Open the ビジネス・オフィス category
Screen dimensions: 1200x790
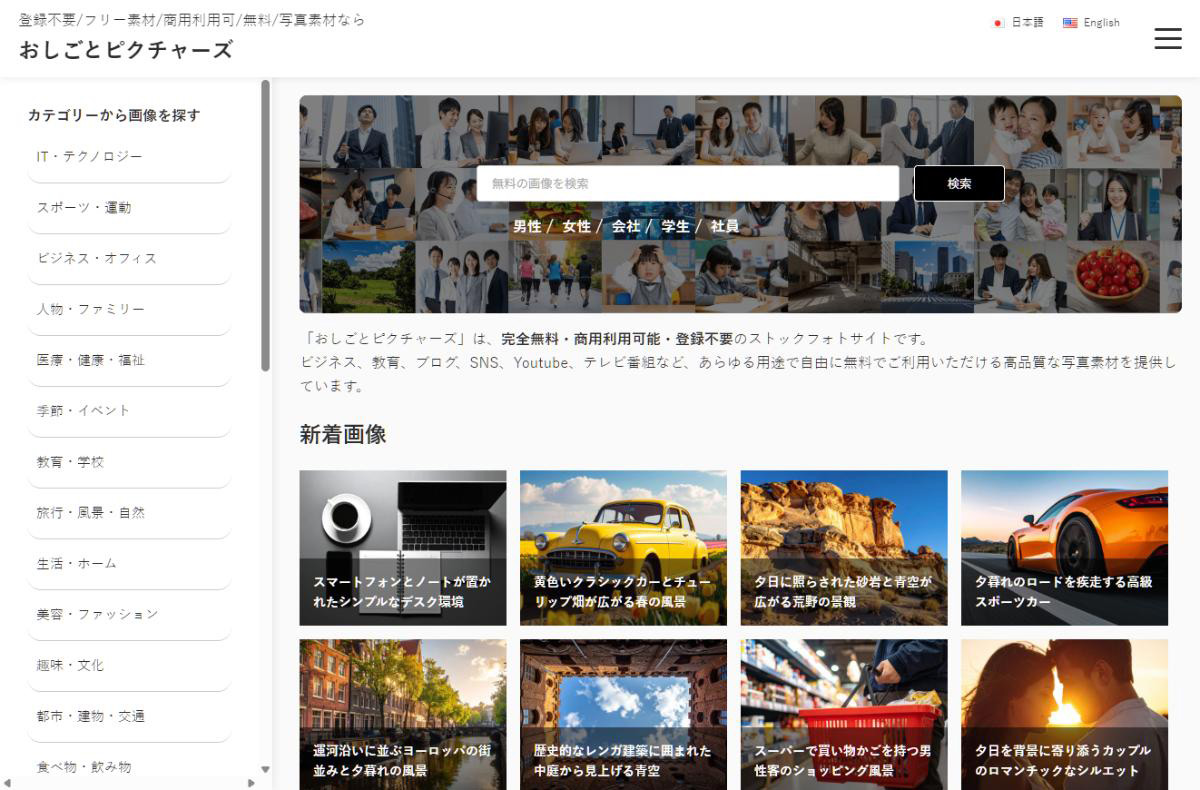129,259
